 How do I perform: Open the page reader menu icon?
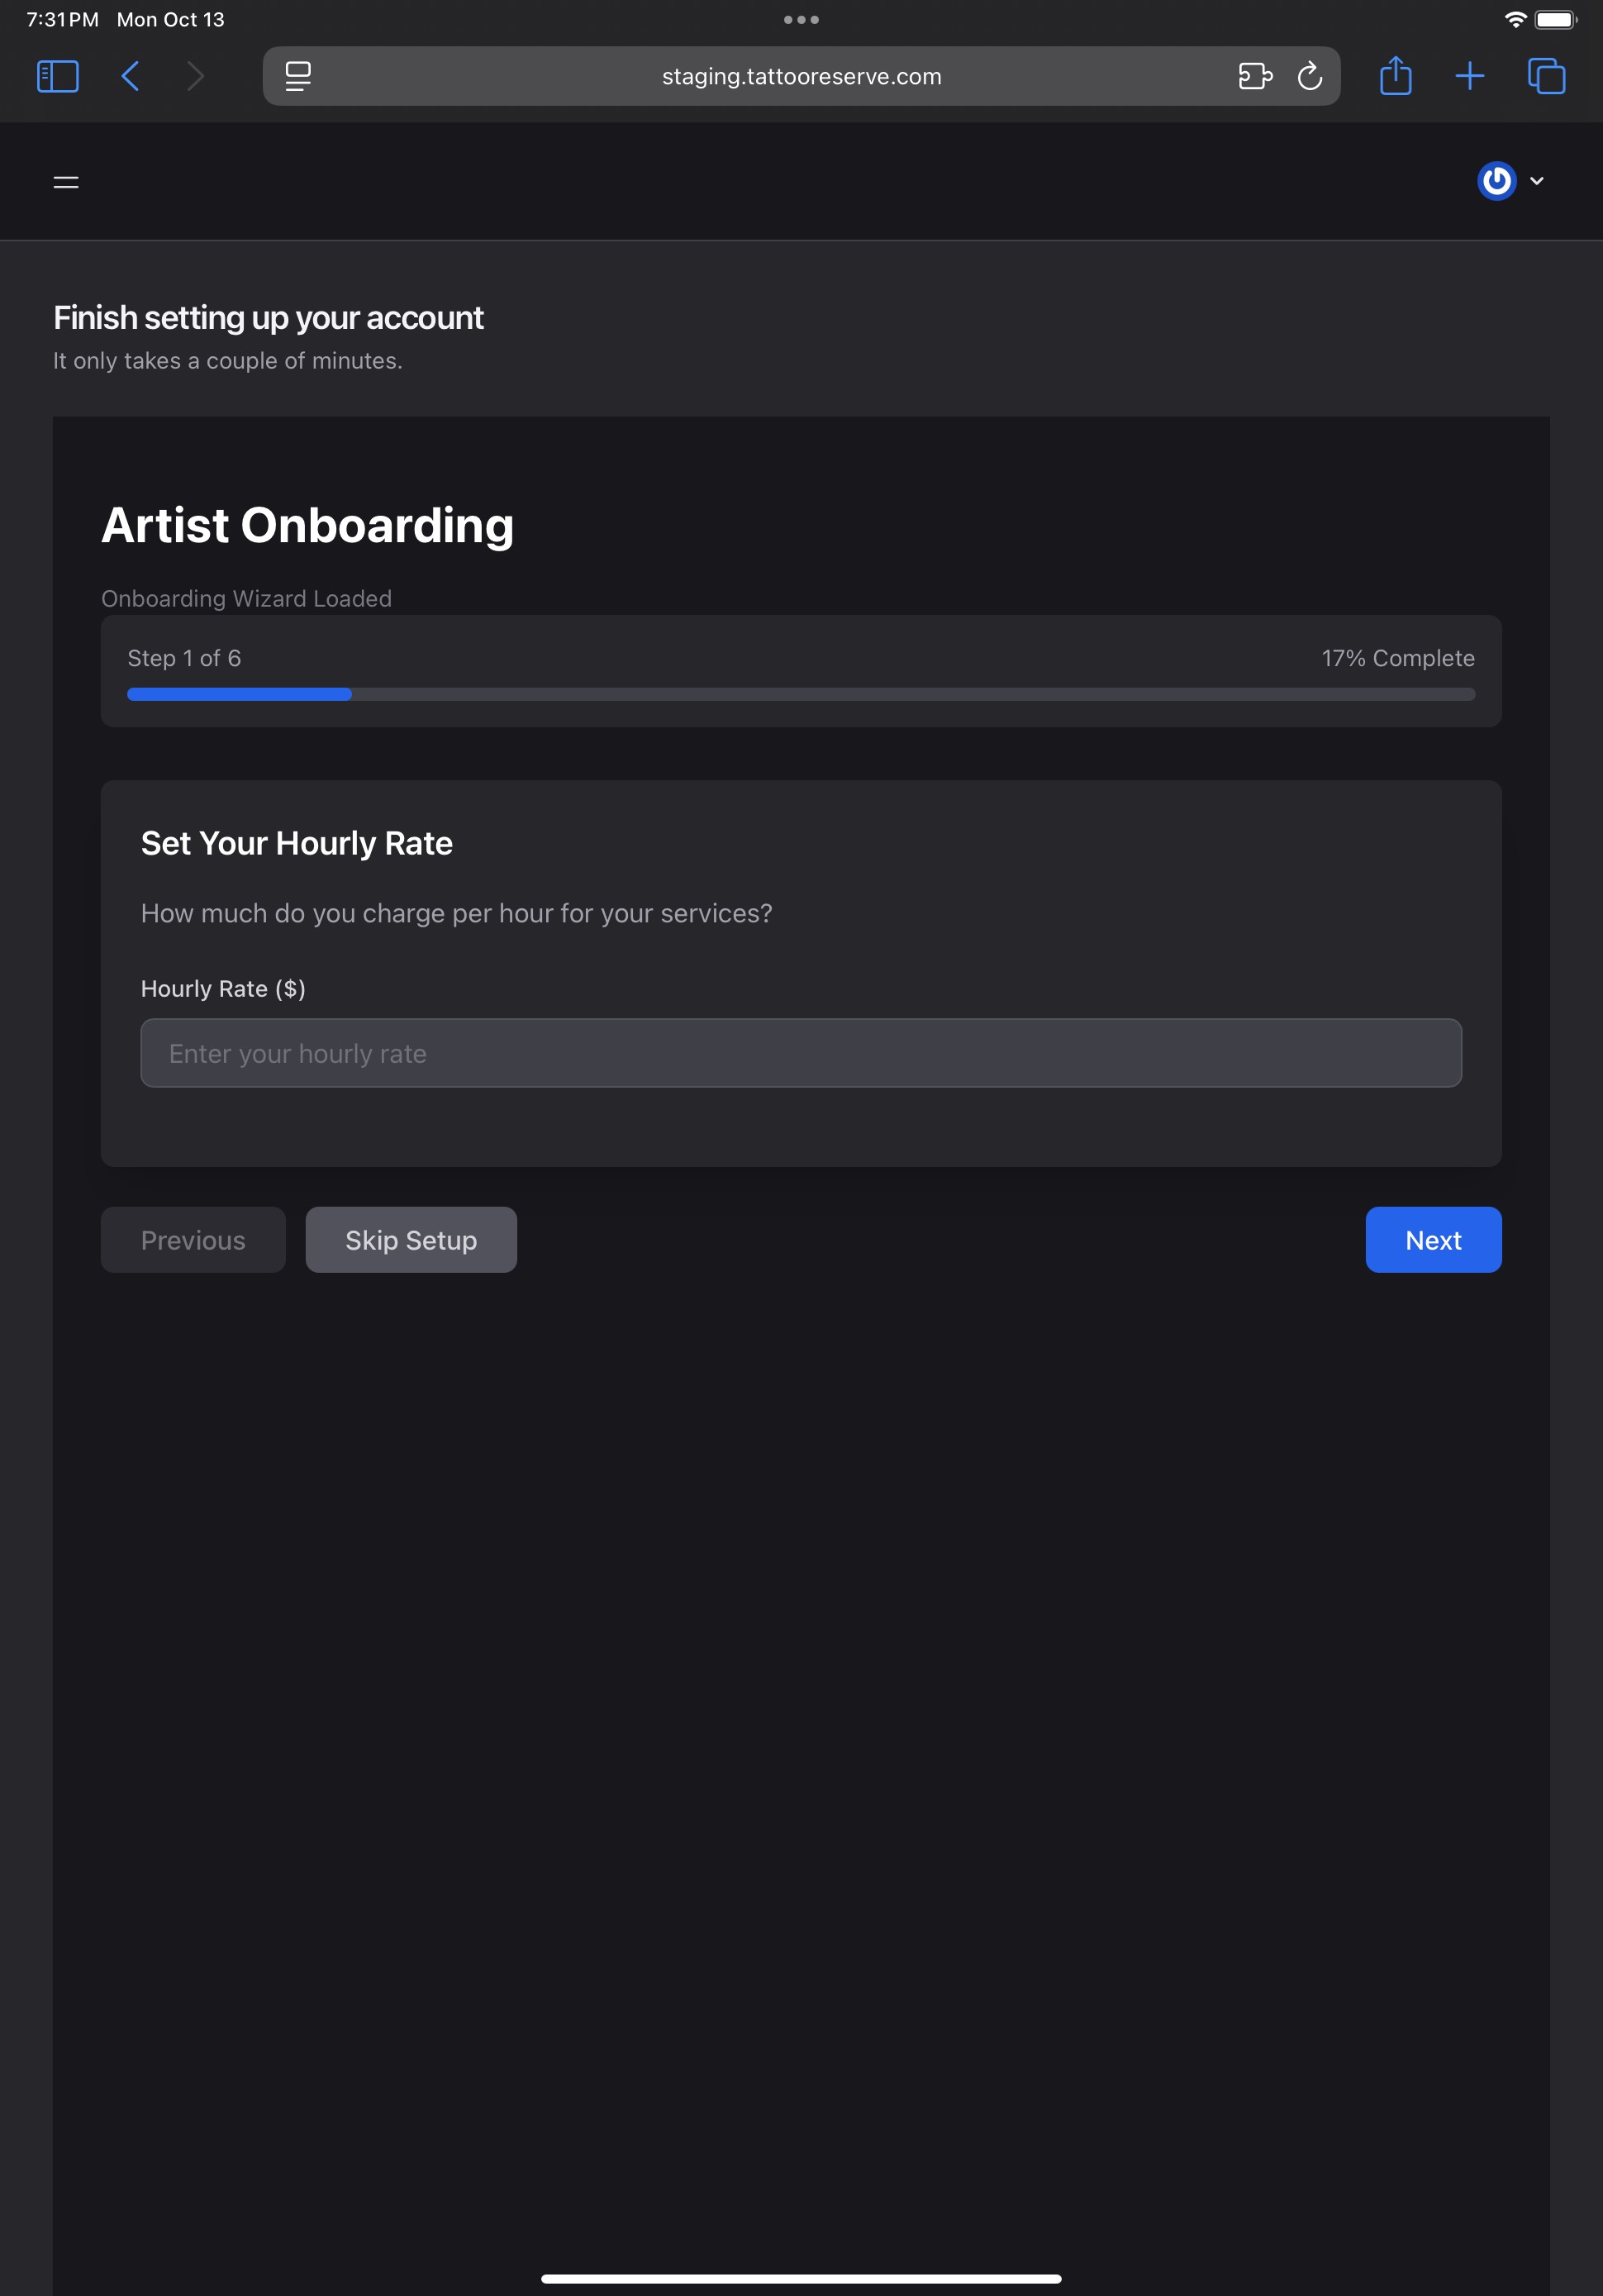pos(298,76)
